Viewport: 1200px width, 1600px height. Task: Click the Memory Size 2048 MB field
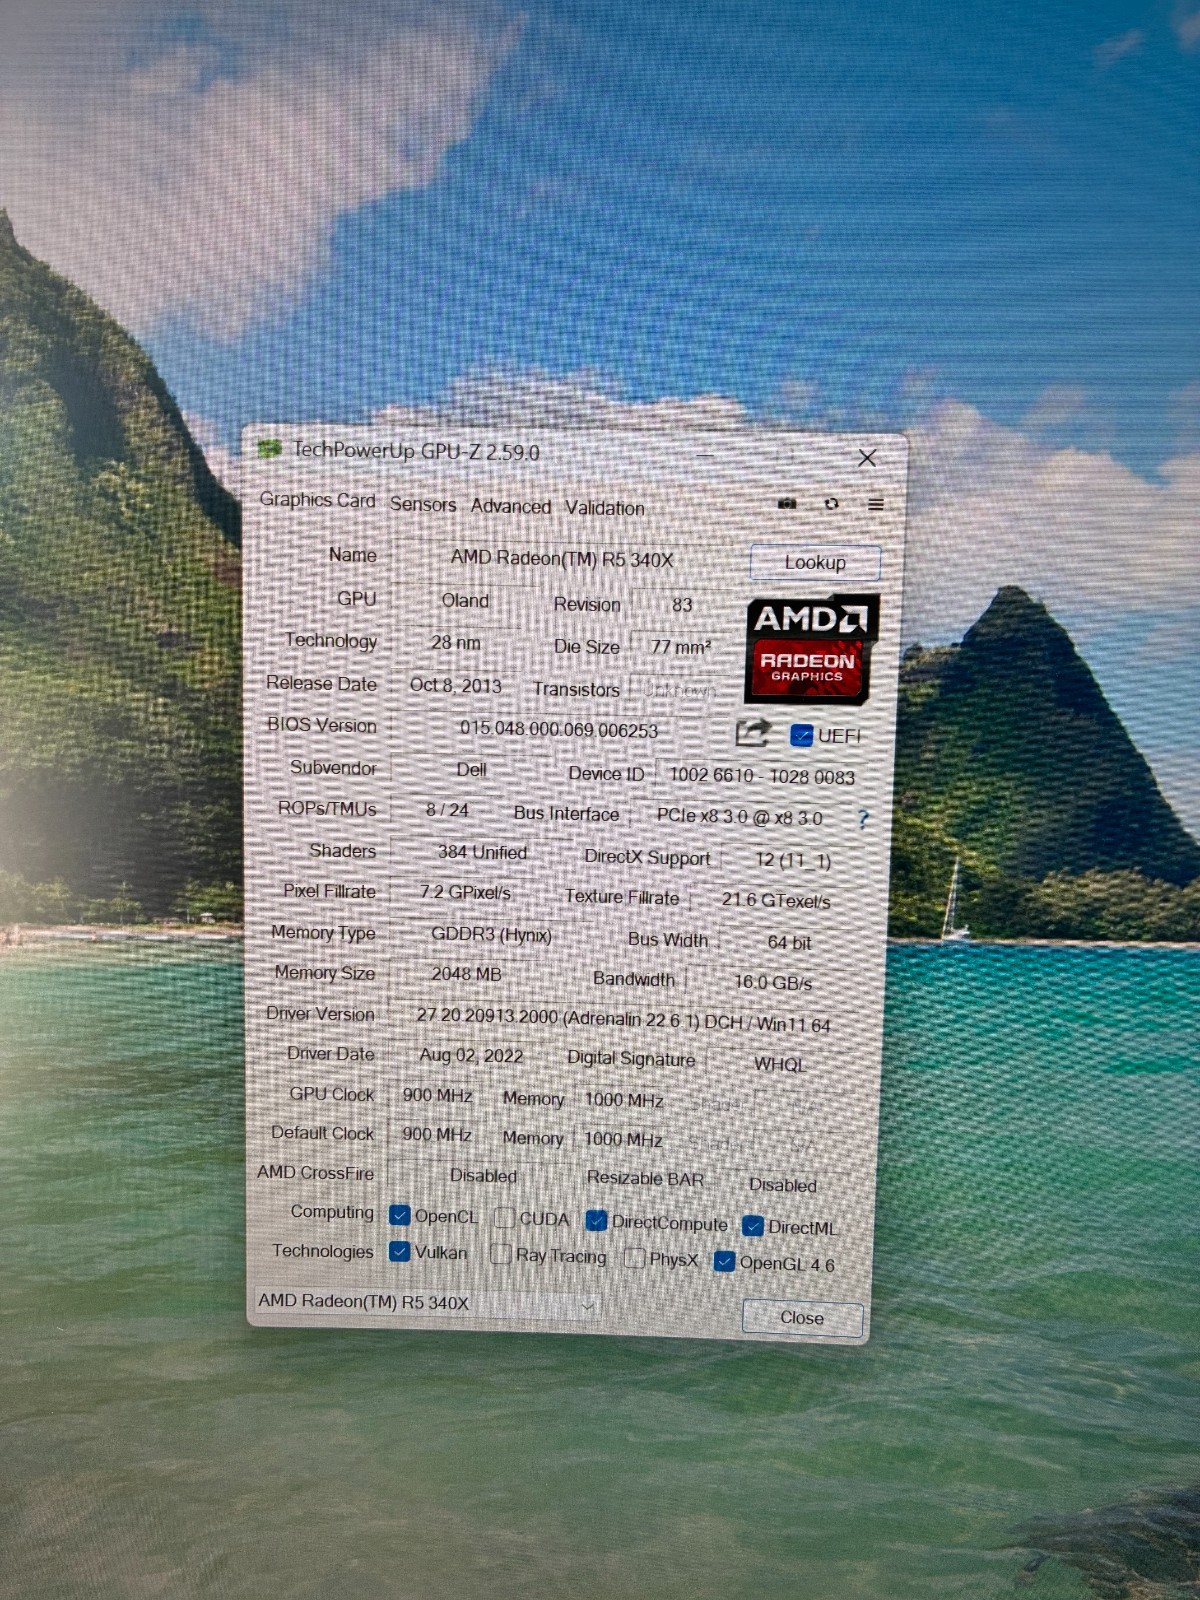click(x=466, y=974)
